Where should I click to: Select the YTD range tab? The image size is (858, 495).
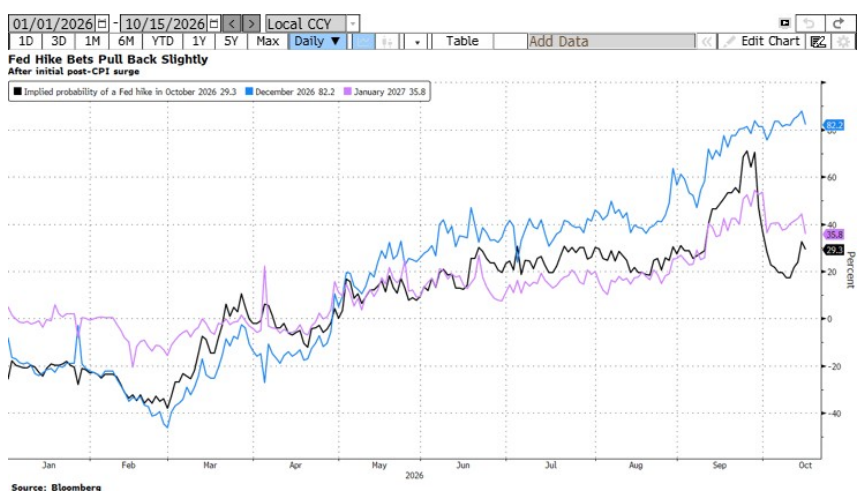[163, 41]
